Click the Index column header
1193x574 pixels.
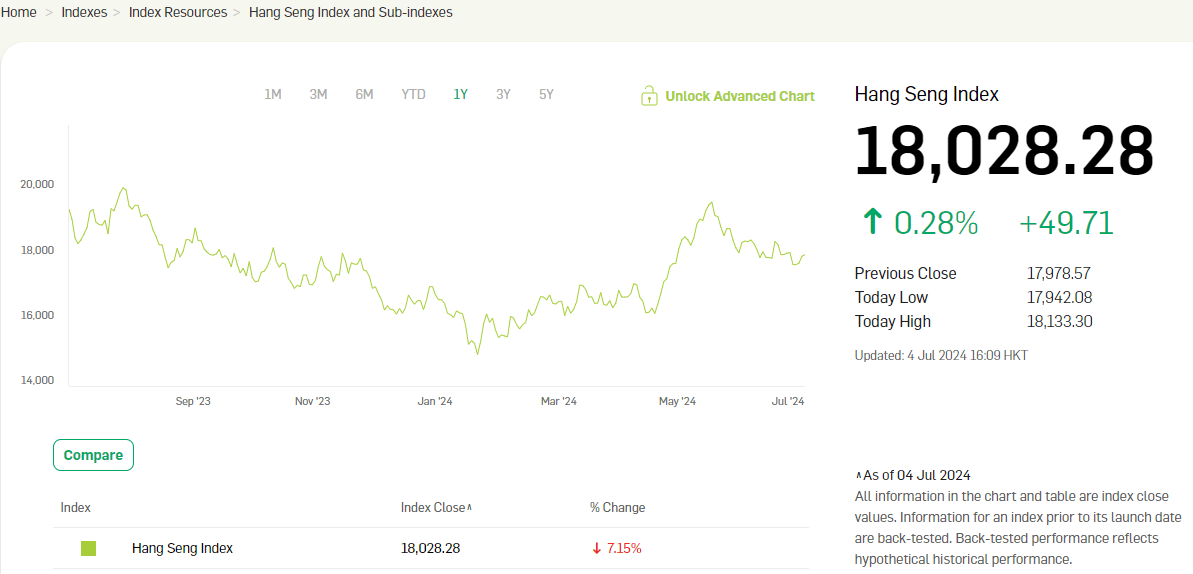75,507
